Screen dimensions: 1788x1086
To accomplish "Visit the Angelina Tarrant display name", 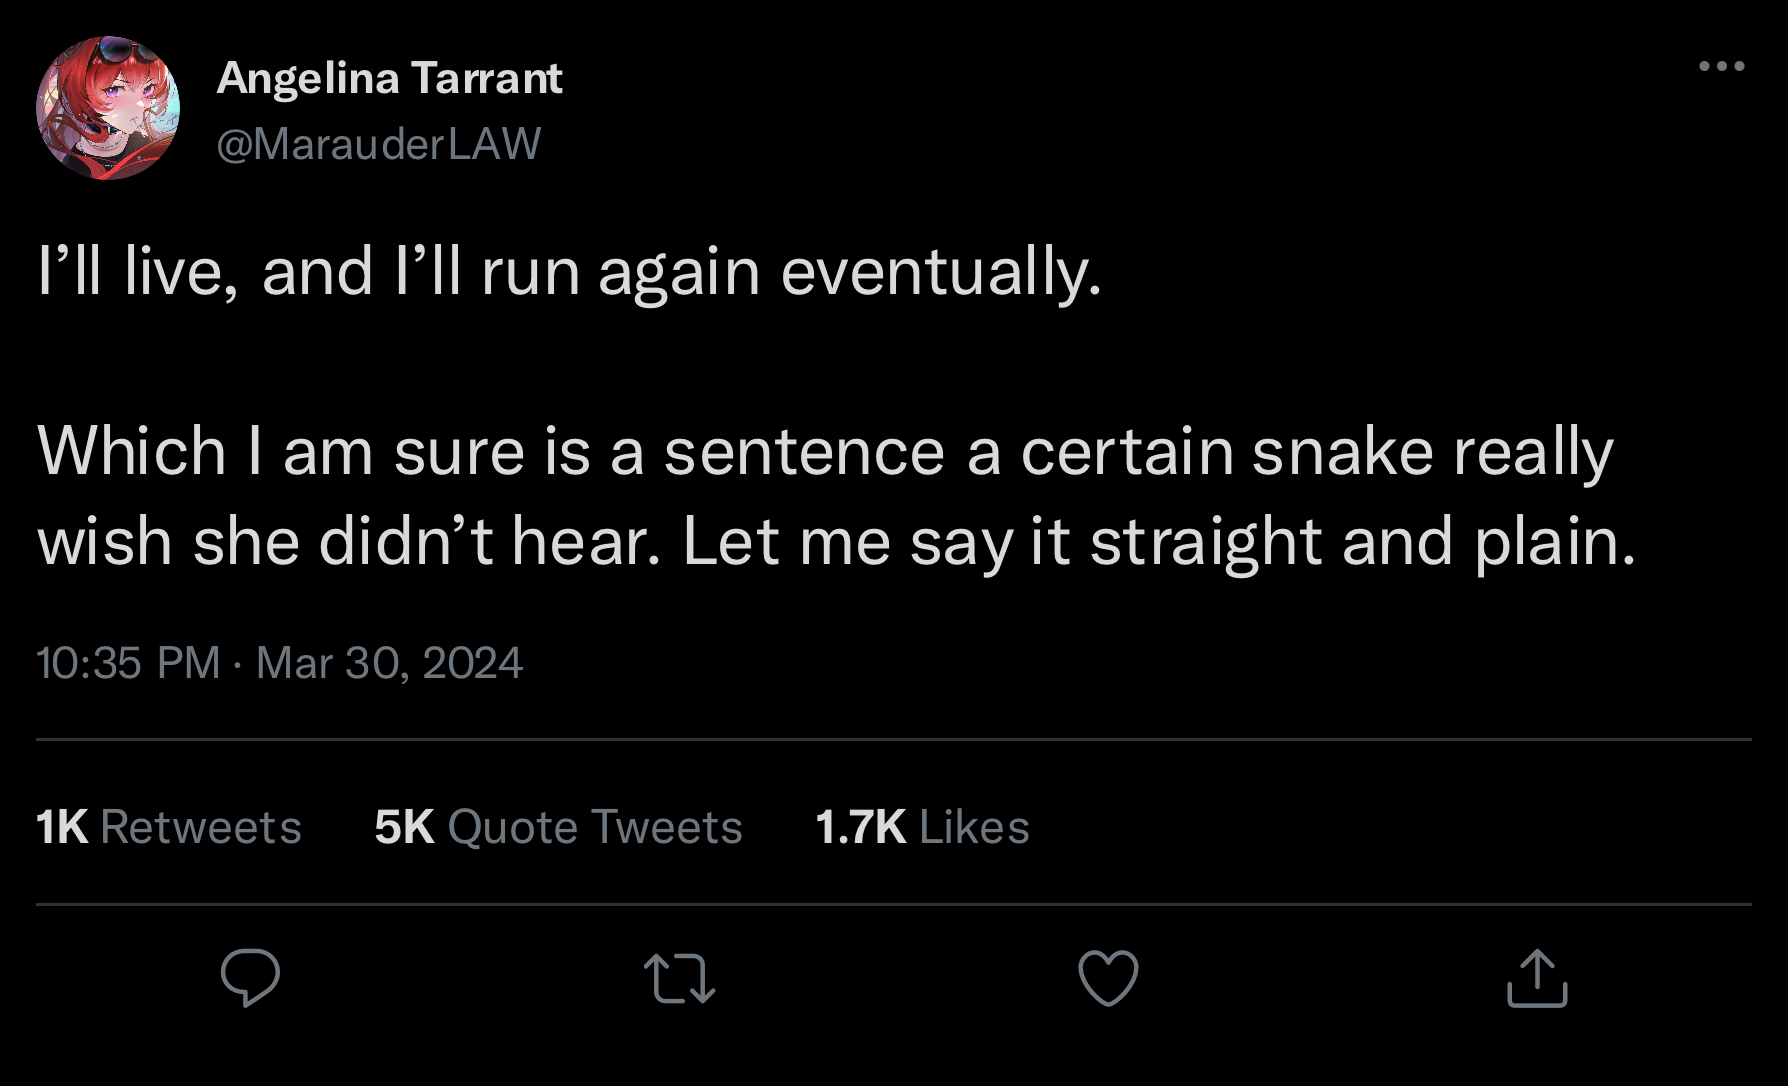I will [x=389, y=78].
